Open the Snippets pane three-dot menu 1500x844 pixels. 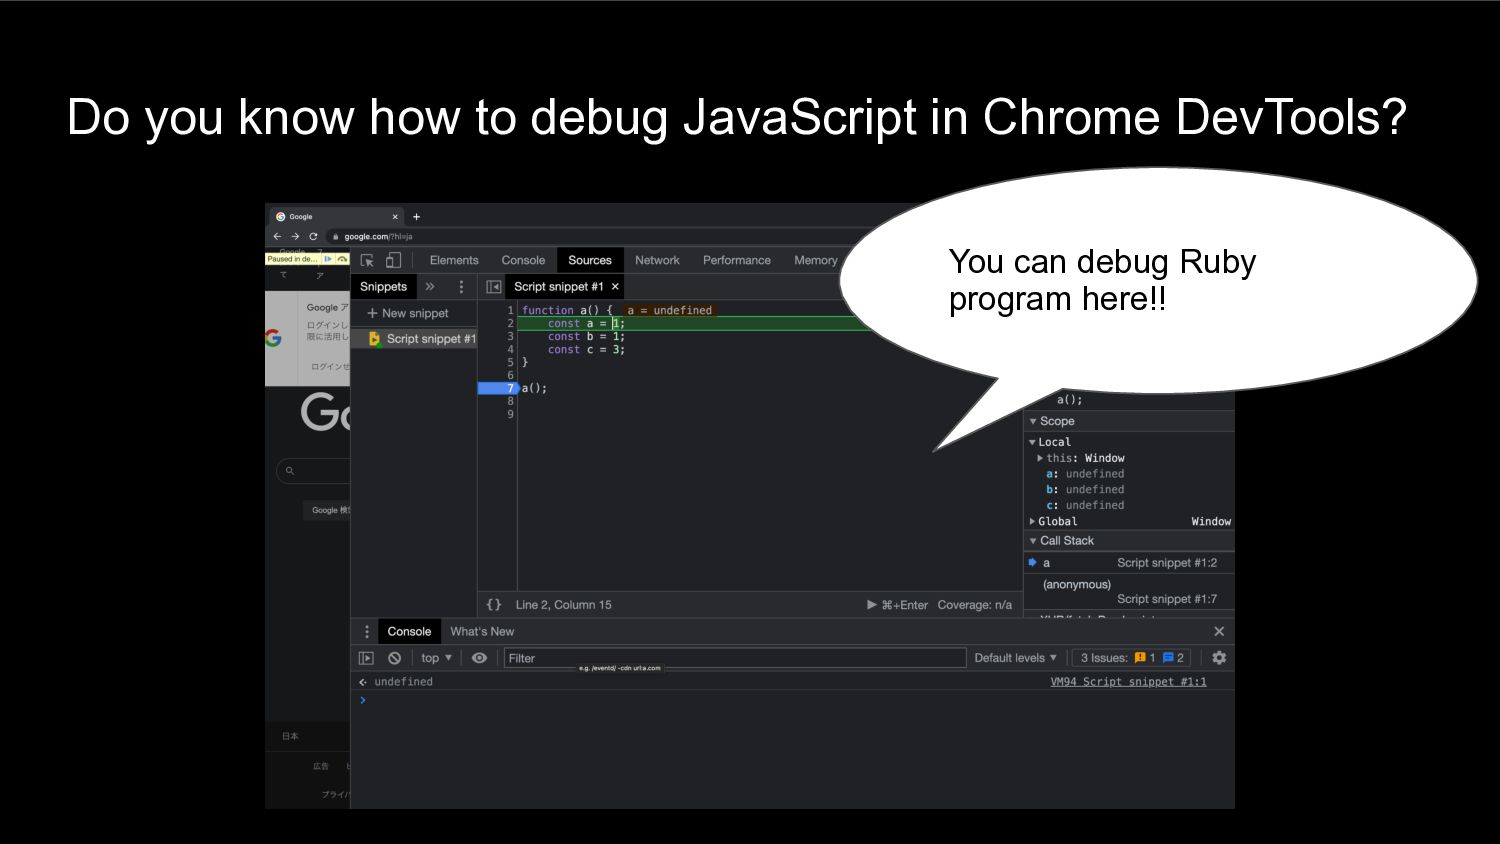point(461,287)
